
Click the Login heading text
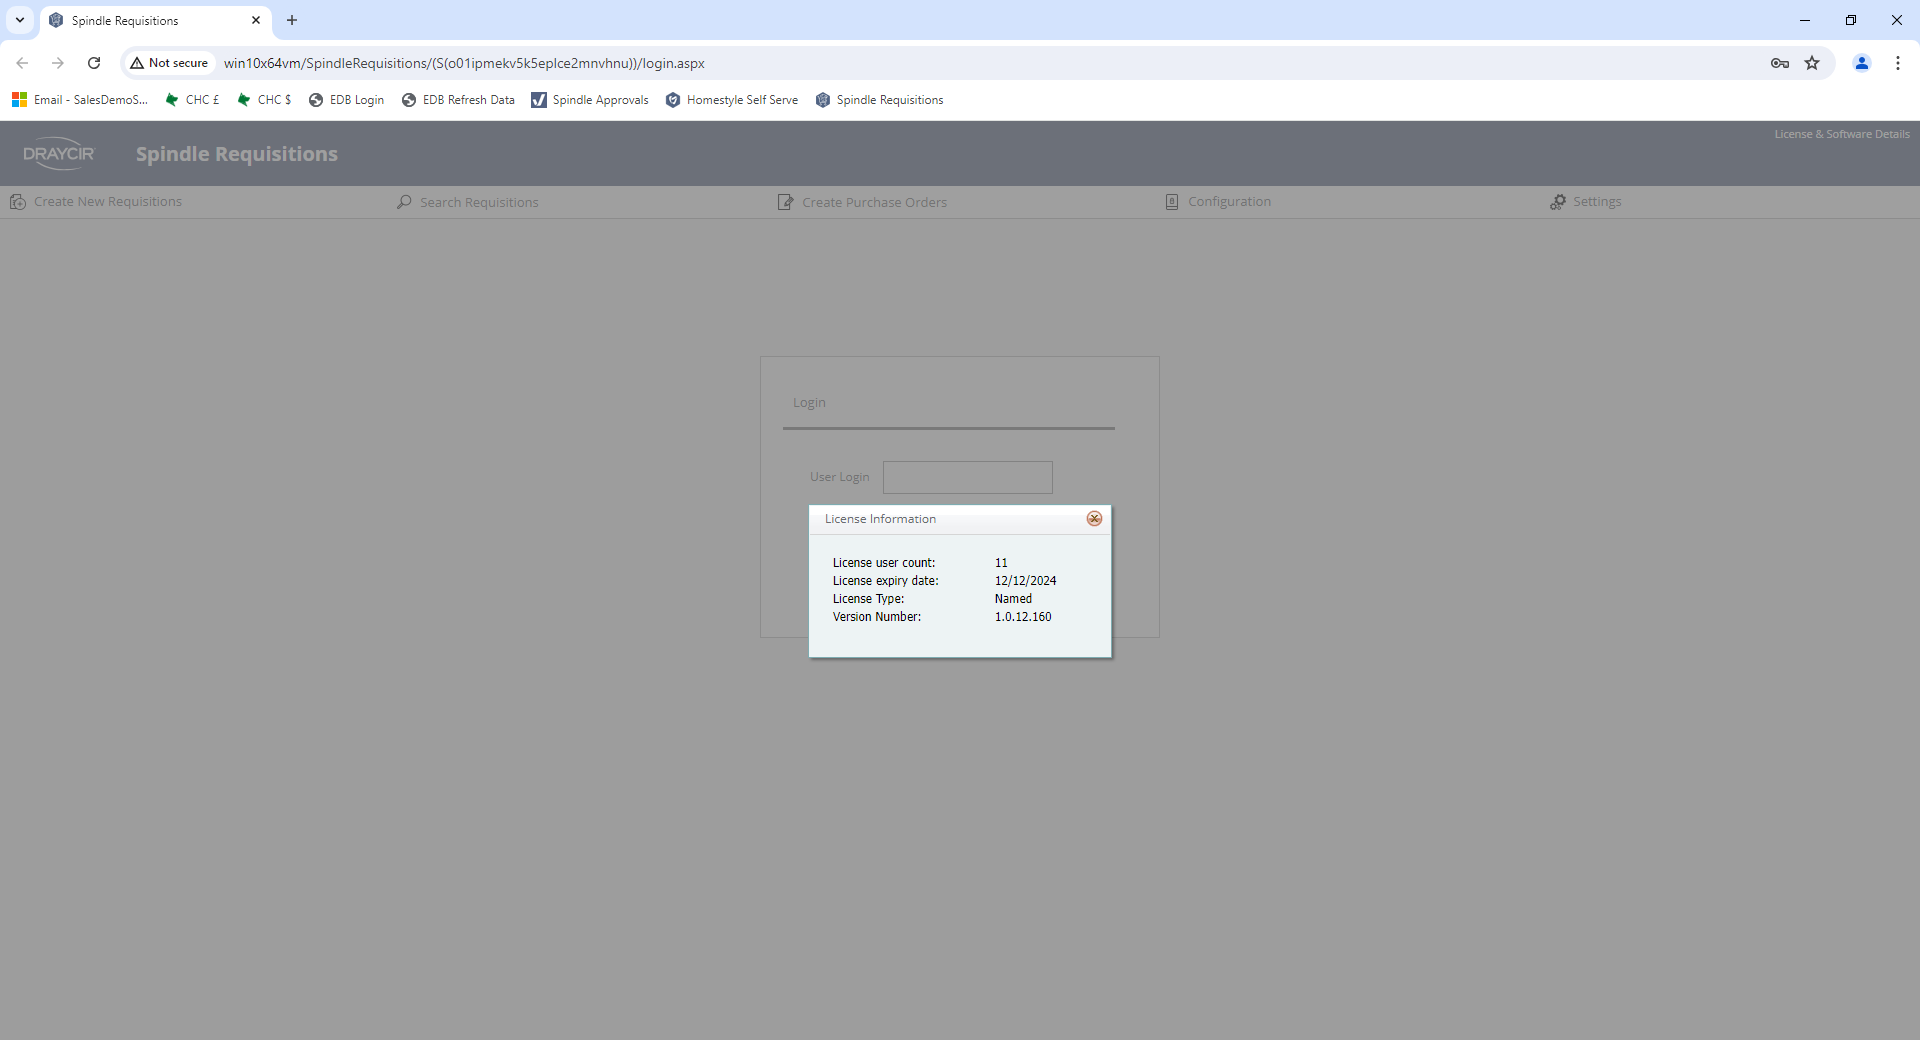(809, 403)
